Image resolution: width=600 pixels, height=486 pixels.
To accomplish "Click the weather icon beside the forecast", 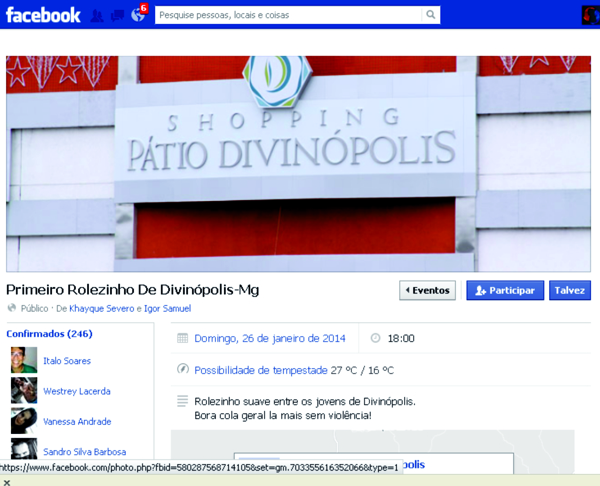I will (x=183, y=369).
